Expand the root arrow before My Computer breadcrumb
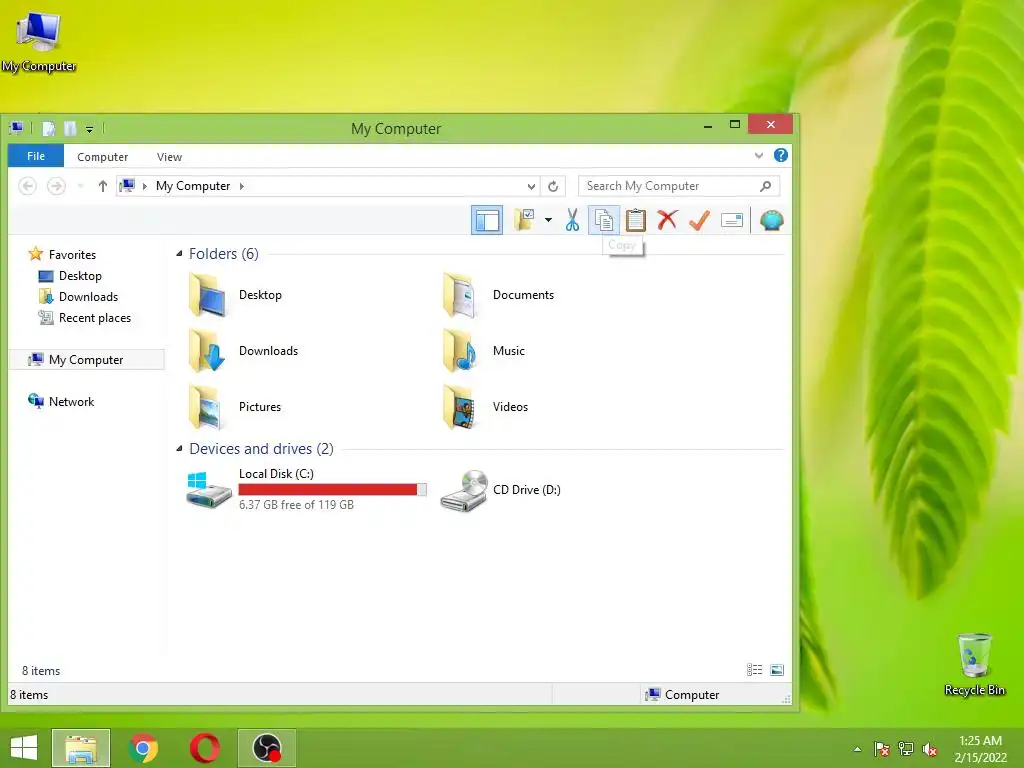Viewport: 1024px width, 768px height. [144, 186]
